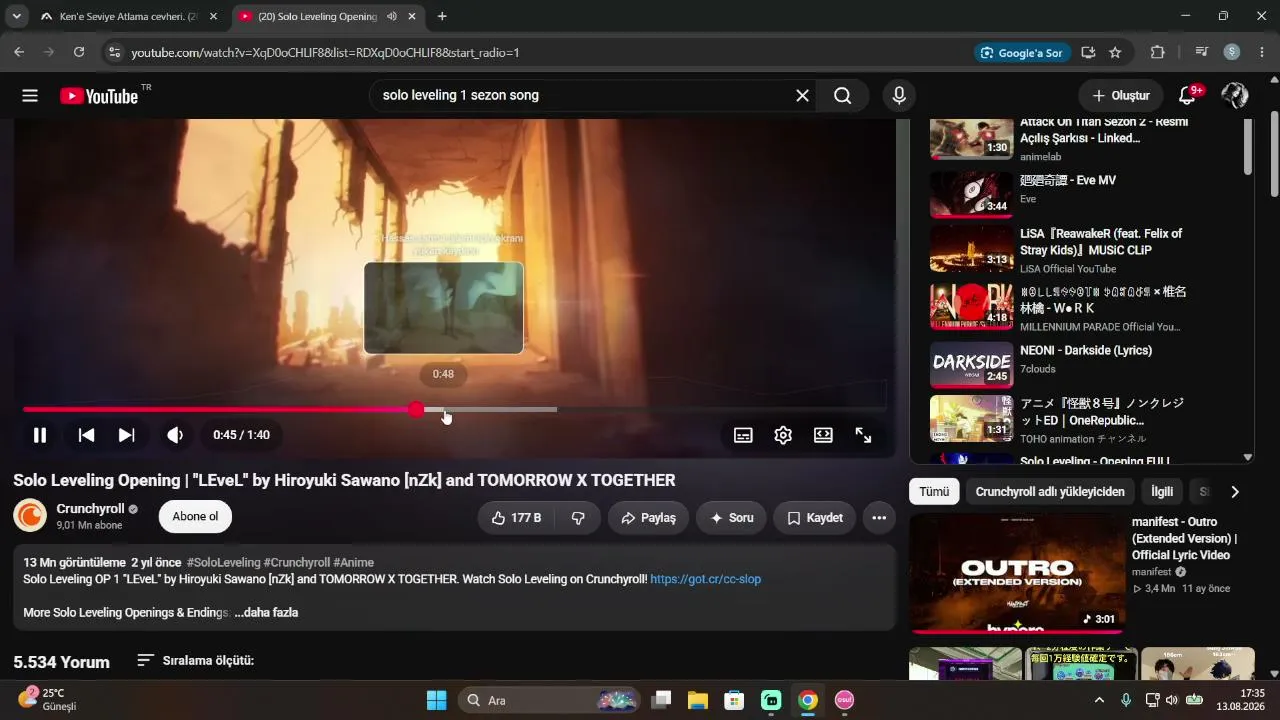This screenshot has height=720, width=1280.
Task: Show more filter chips with the arrow
Action: pos(1235,491)
